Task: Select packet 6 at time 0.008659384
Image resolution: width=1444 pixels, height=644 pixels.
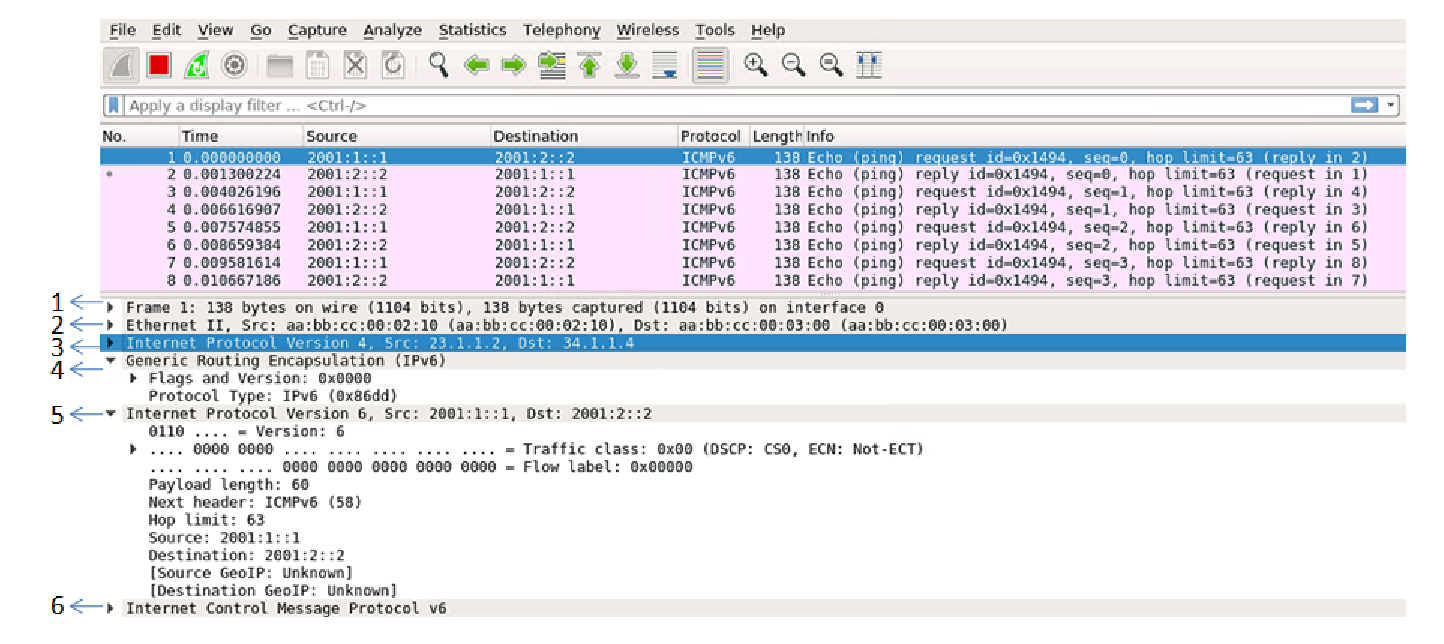Action: click(753, 245)
